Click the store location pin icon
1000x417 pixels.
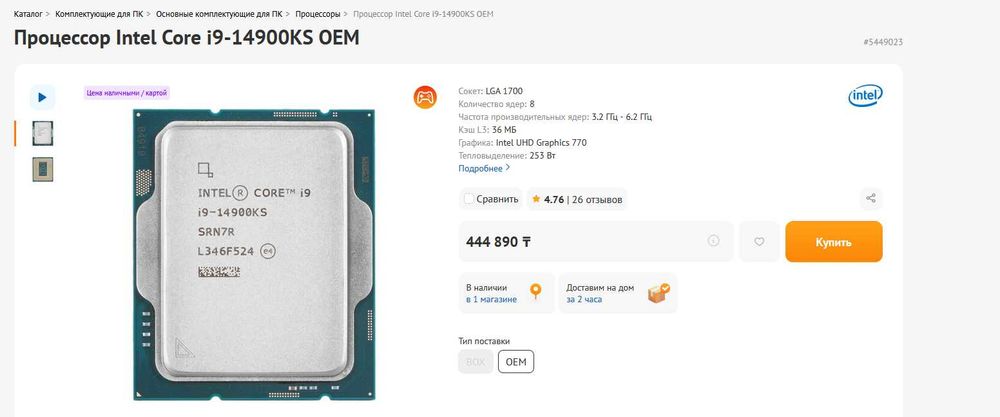click(x=536, y=292)
